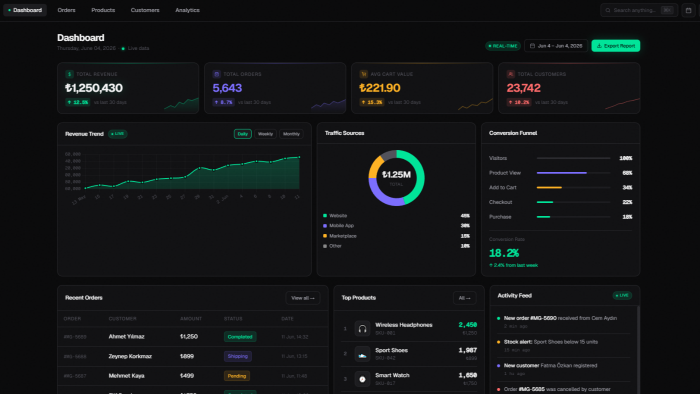Toggle the REAL-TIME badge

pos(503,46)
